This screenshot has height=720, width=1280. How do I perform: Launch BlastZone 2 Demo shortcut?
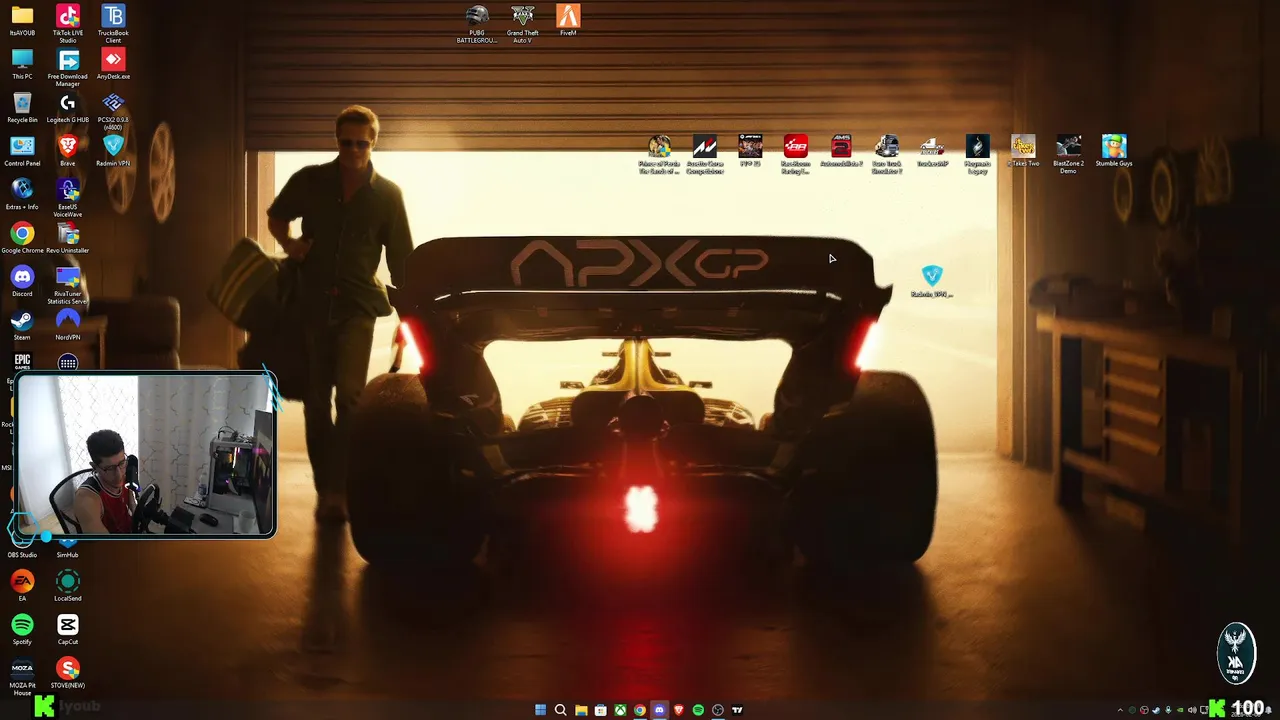pos(1068,154)
